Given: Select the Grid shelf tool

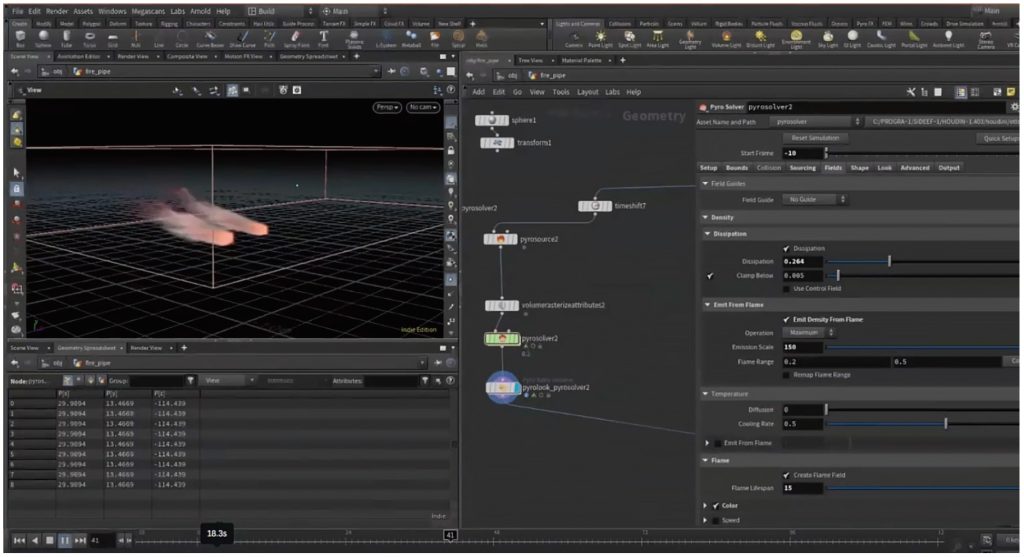Looking at the screenshot, I should click(113, 39).
